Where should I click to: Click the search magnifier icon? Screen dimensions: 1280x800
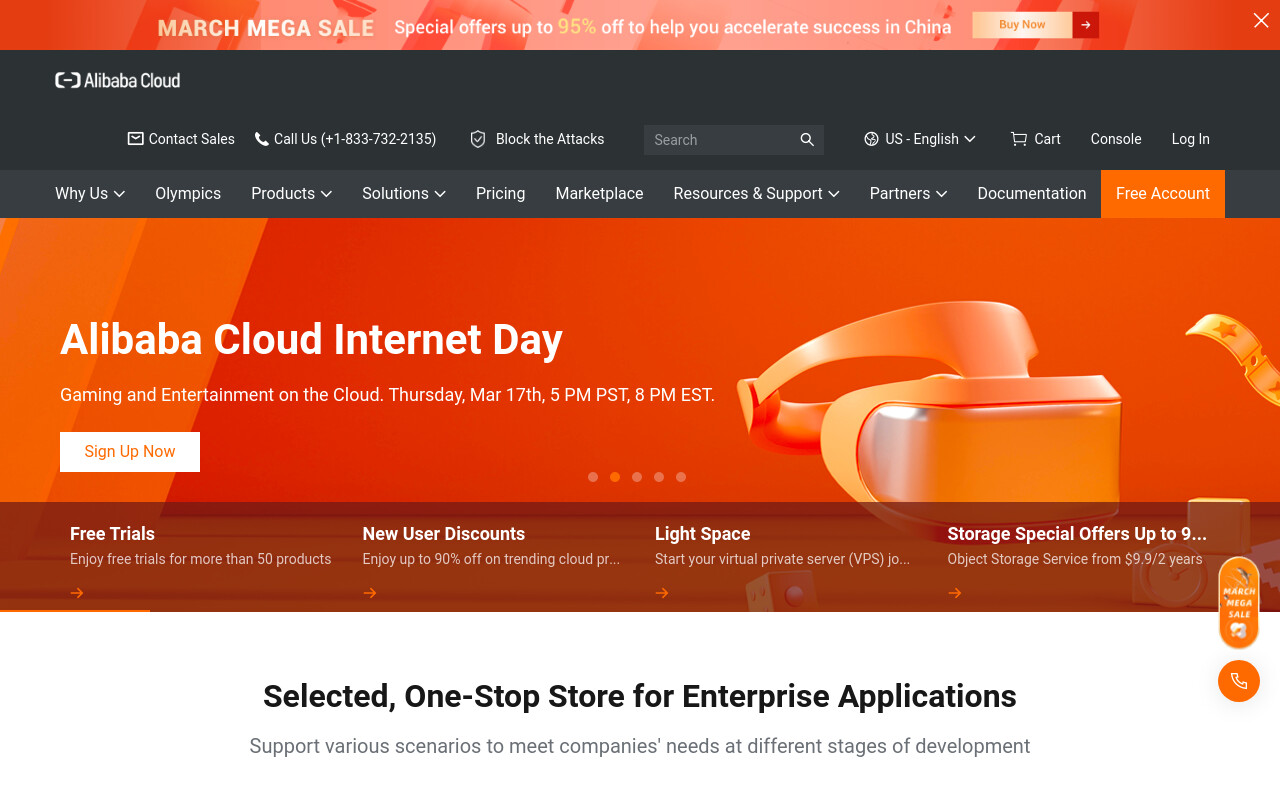[807, 140]
